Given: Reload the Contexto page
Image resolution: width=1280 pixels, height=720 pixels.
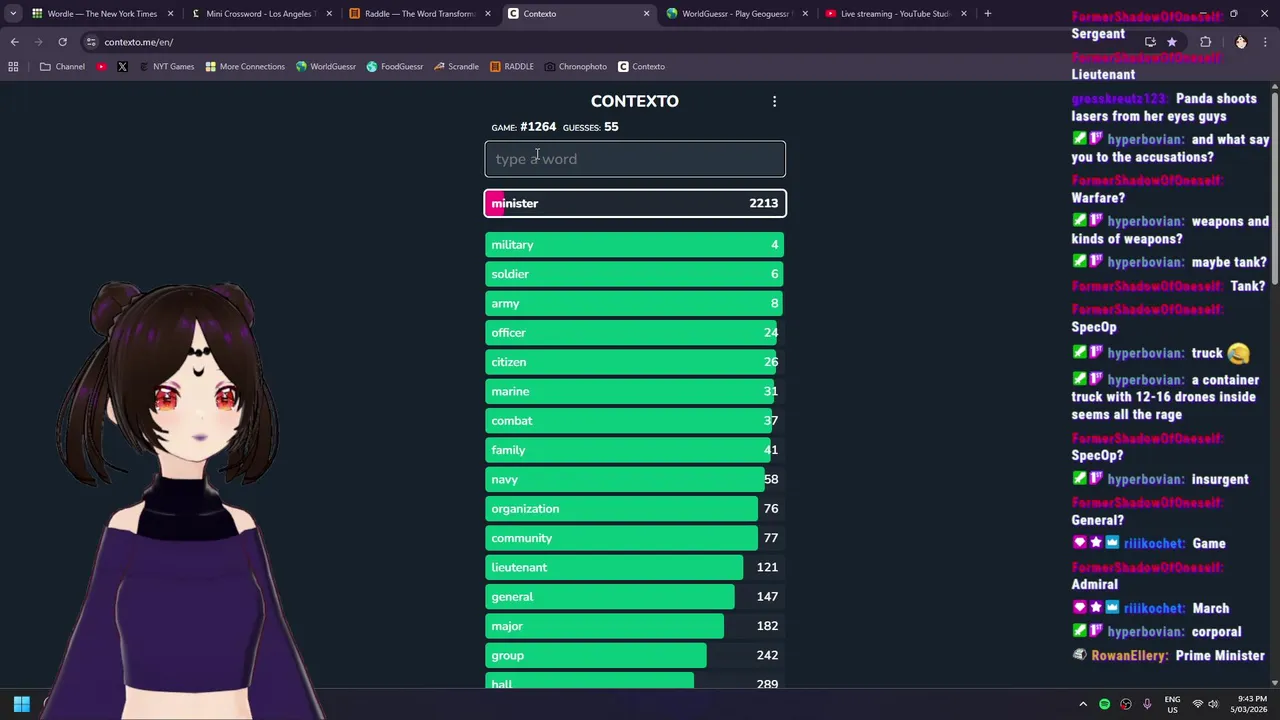Looking at the screenshot, I should click(62, 42).
